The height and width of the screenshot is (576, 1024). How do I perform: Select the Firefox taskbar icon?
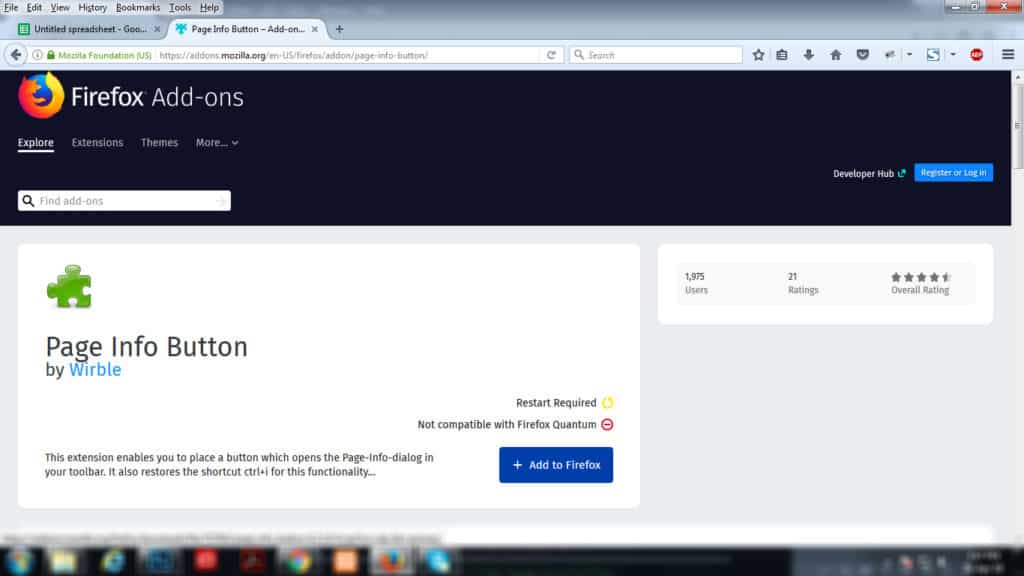pos(392,561)
